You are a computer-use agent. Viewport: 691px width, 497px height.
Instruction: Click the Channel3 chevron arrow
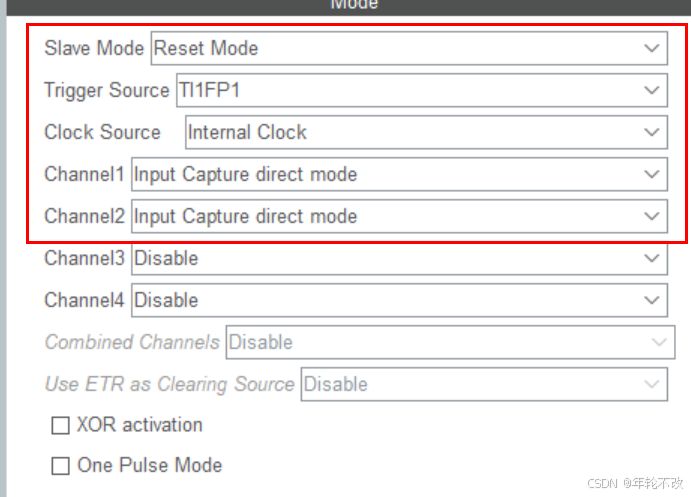click(x=653, y=258)
